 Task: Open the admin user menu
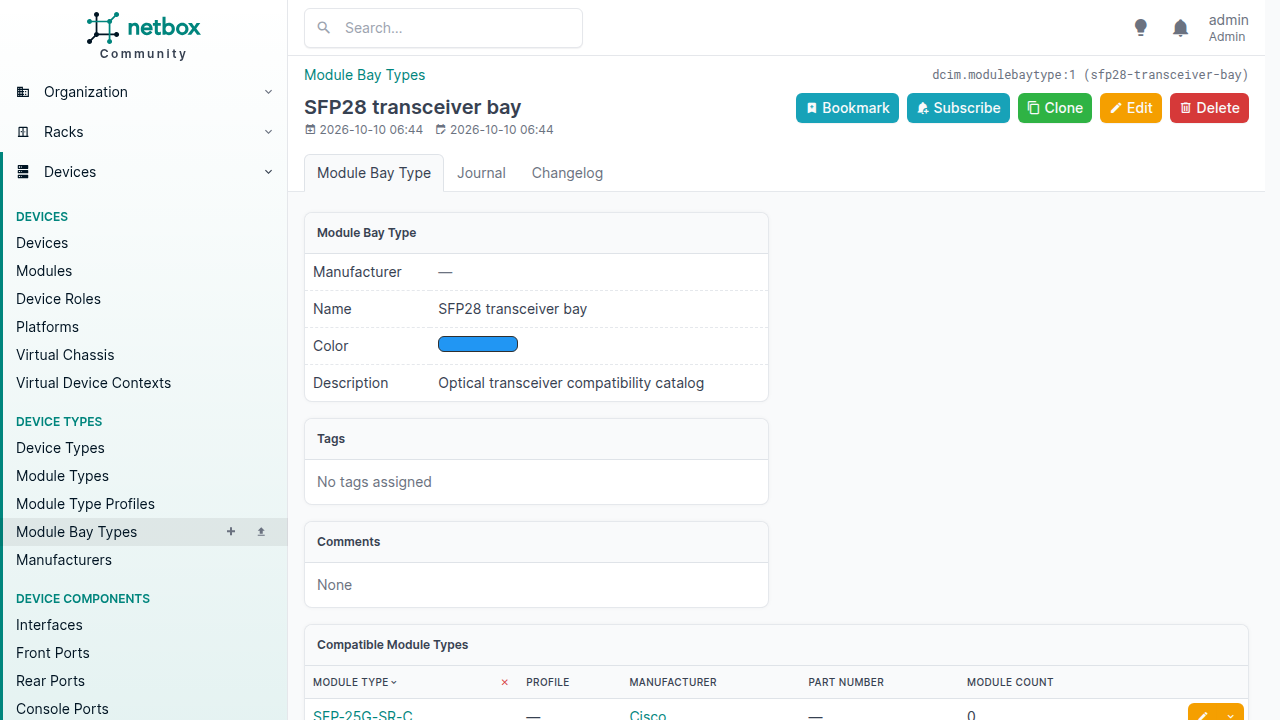click(x=1228, y=28)
